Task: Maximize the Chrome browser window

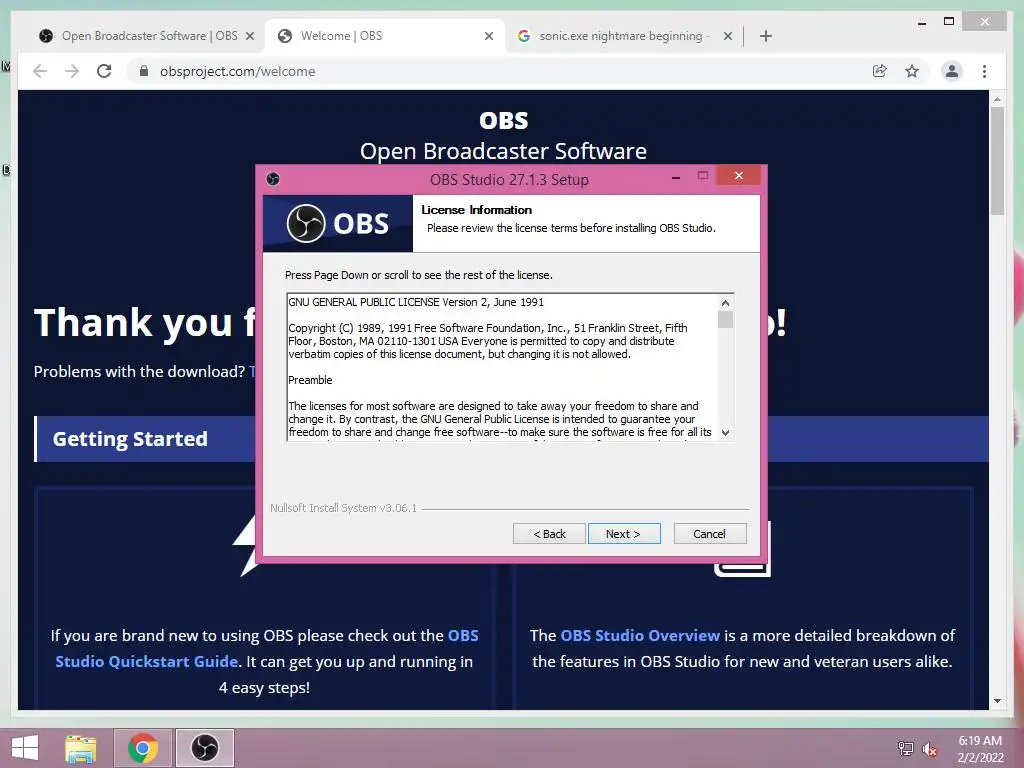Action: (x=949, y=22)
